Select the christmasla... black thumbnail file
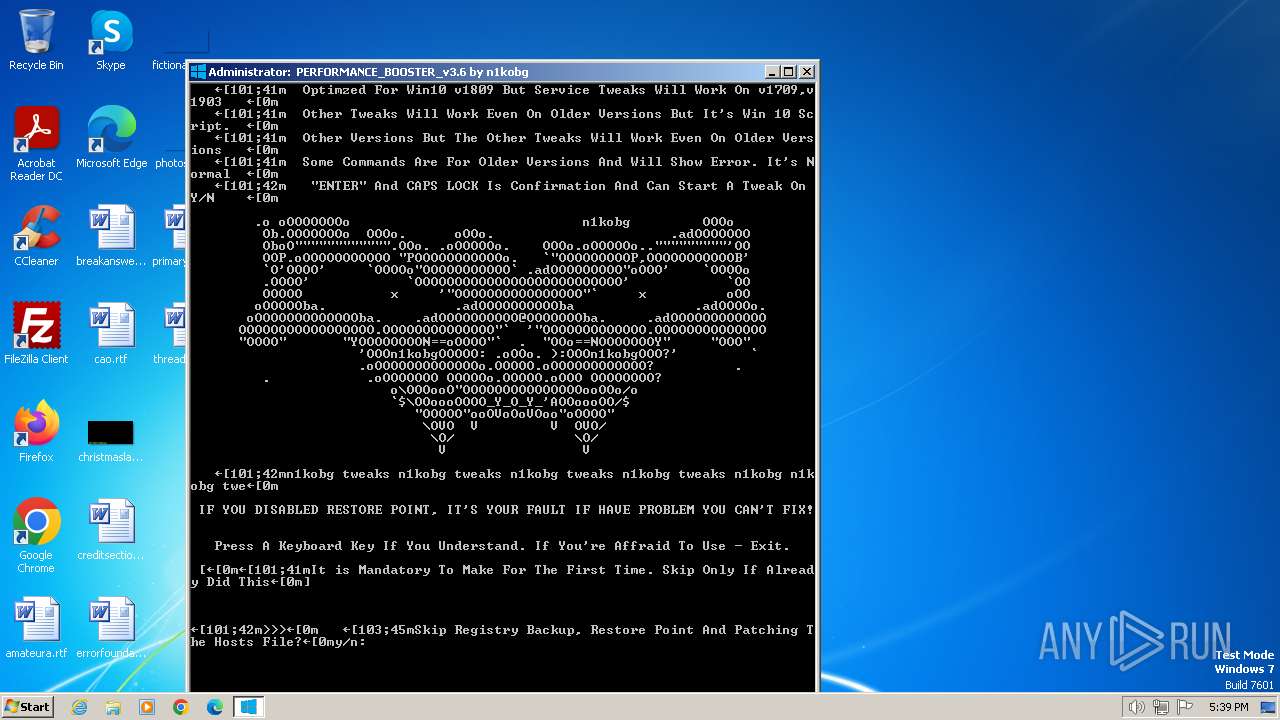Image resolution: width=1280 pixels, height=720 pixels. 111,440
